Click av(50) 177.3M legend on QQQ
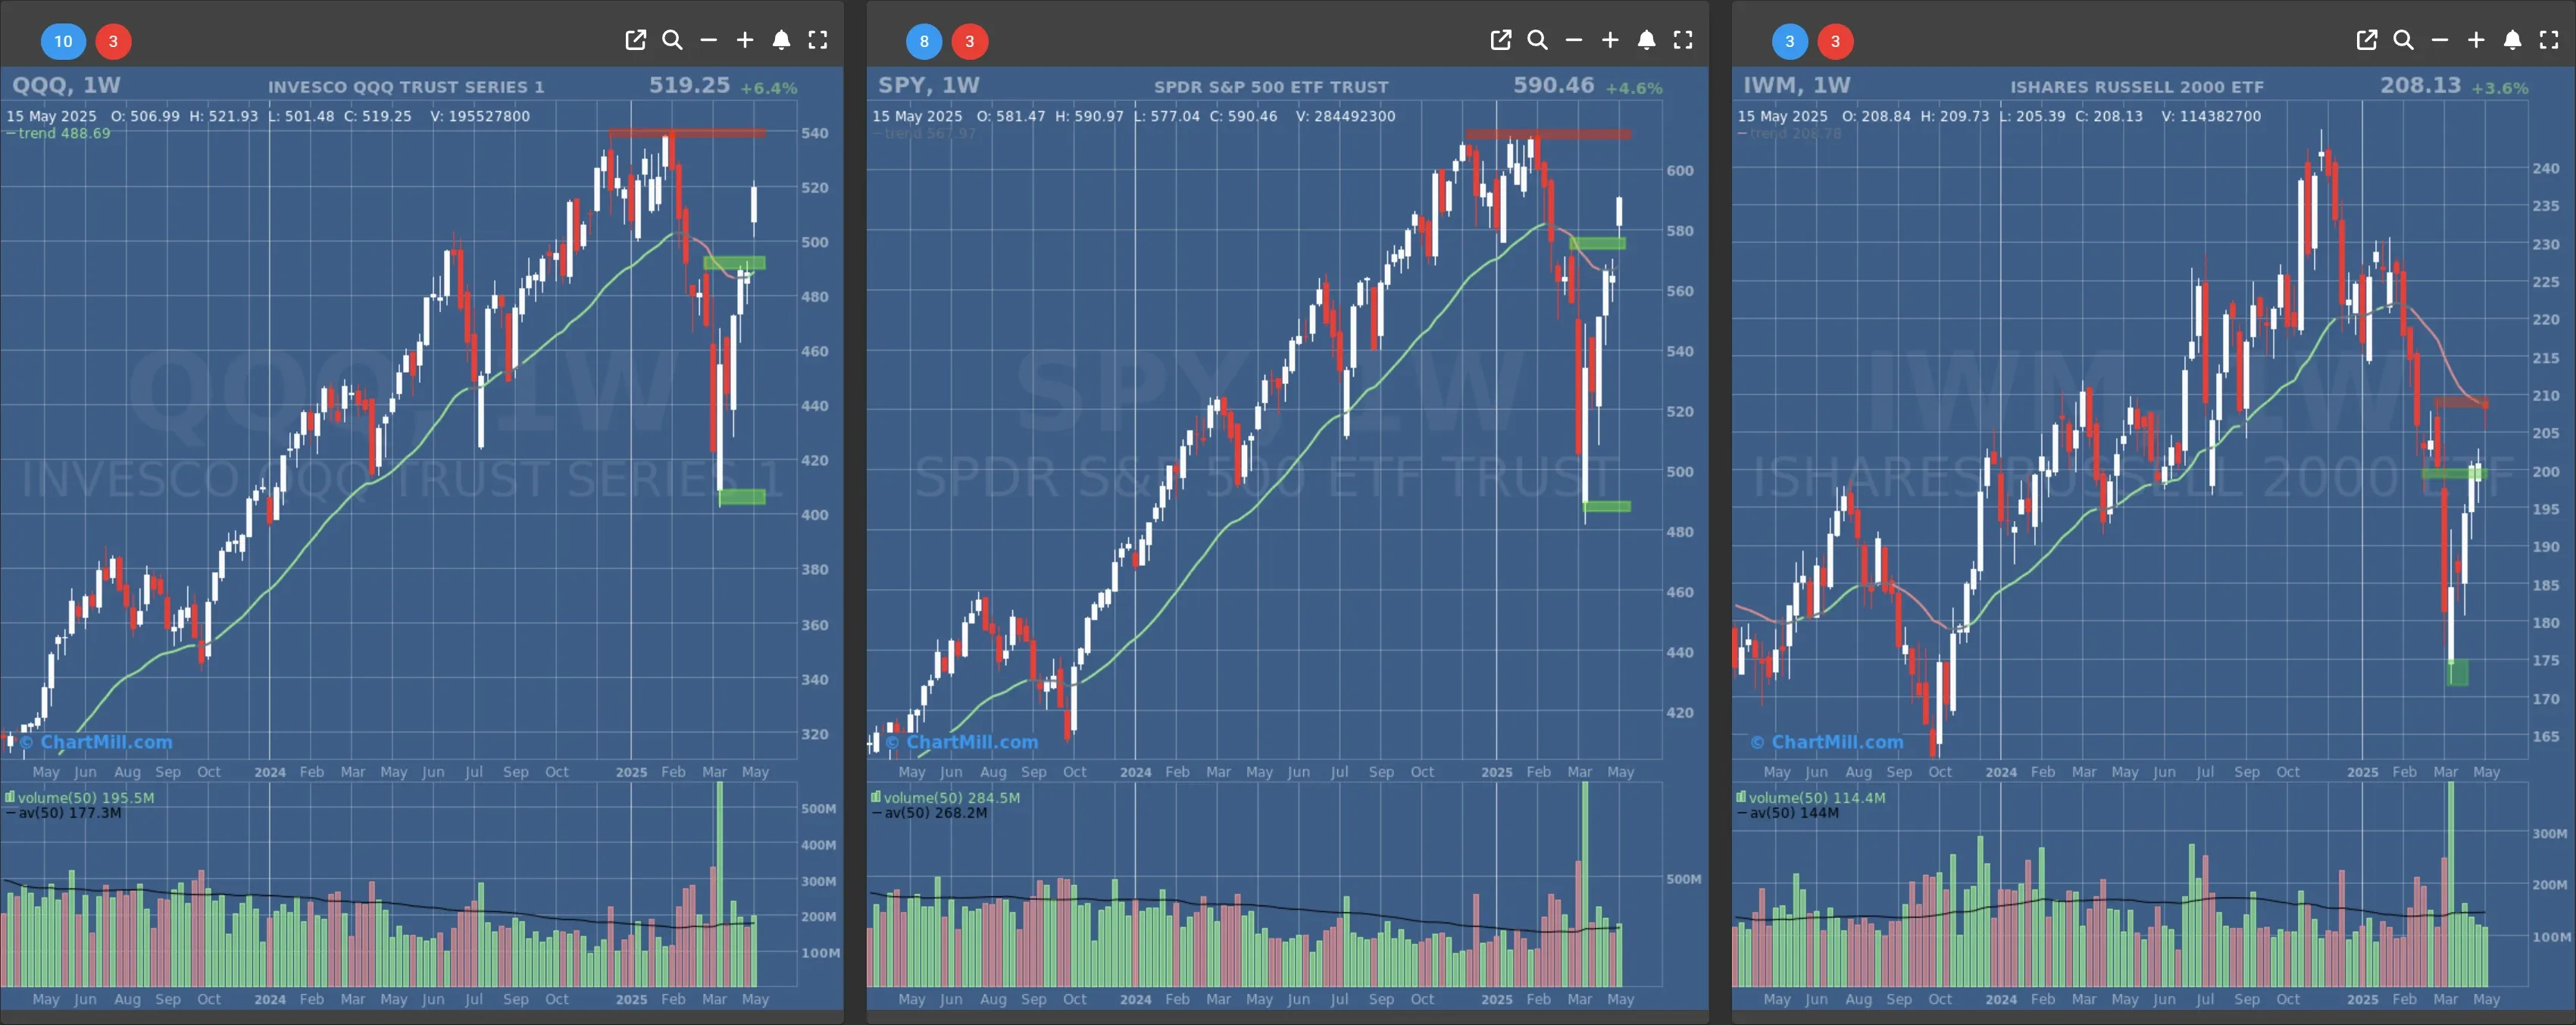The height and width of the screenshot is (1025, 2576). tap(64, 813)
